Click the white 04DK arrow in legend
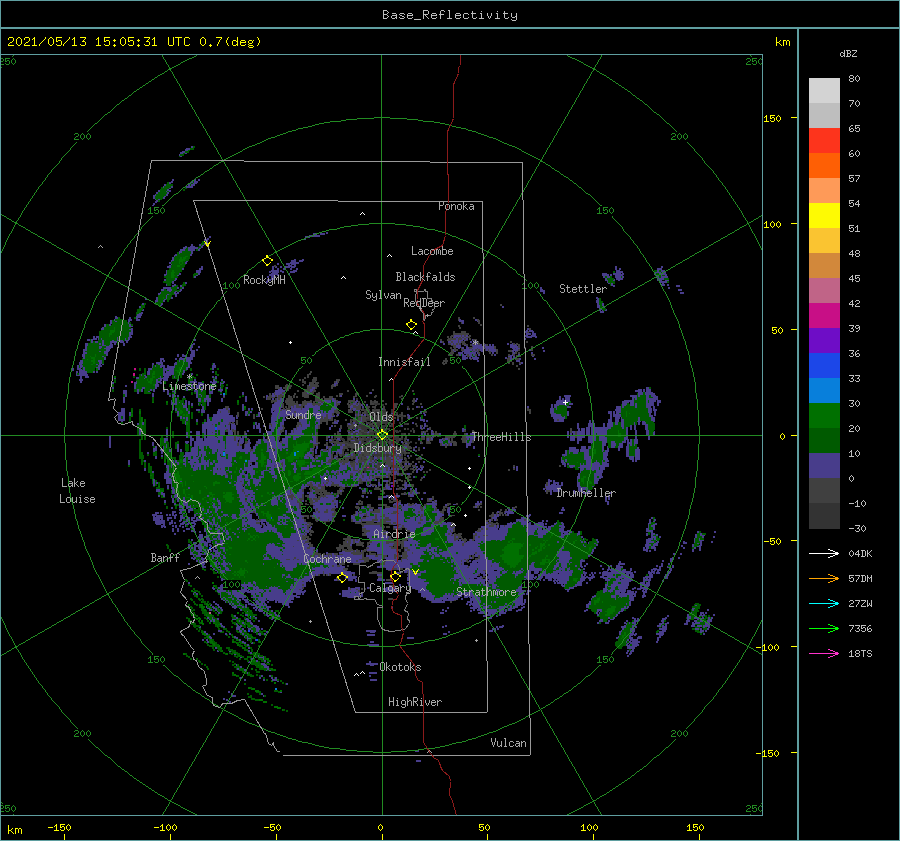 824,553
